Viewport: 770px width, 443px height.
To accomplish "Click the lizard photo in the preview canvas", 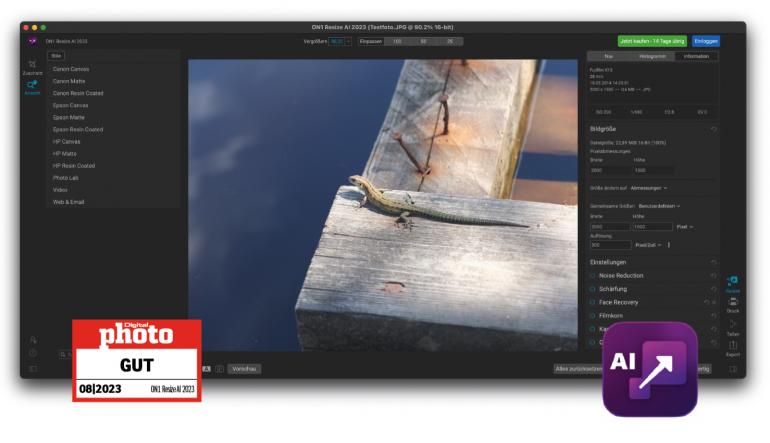I will point(383,205).
